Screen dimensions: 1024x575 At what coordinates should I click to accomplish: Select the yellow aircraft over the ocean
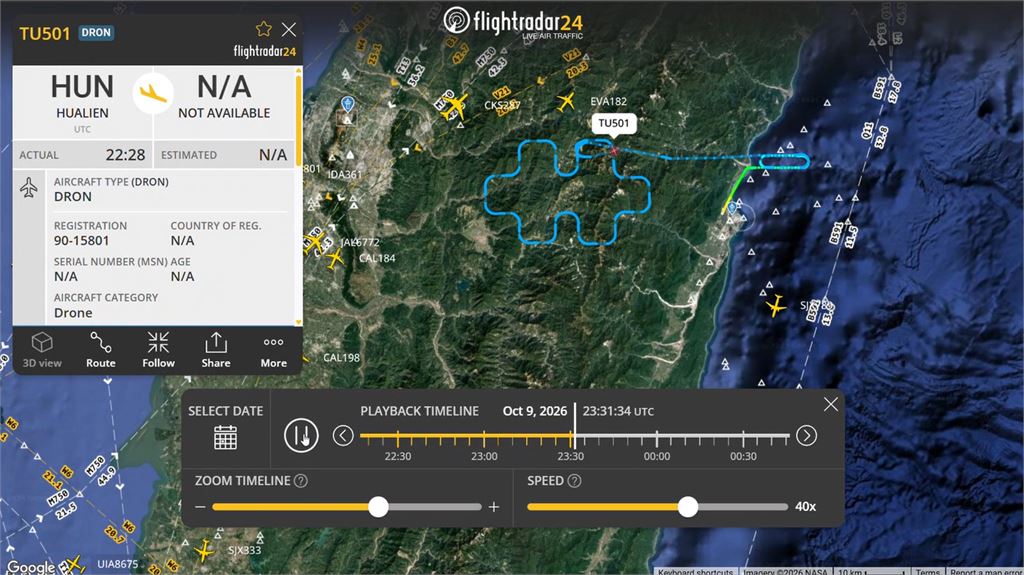tap(775, 306)
